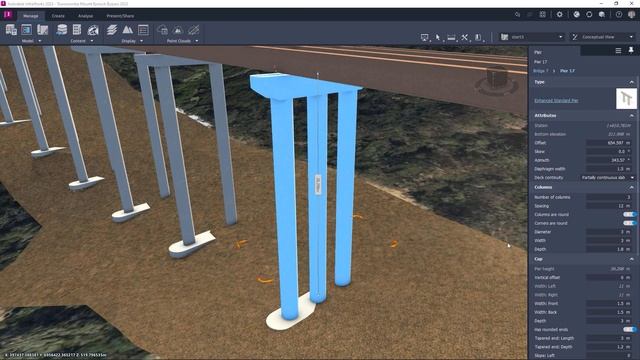Open the Deck continuity dropdown

[x=608, y=178]
